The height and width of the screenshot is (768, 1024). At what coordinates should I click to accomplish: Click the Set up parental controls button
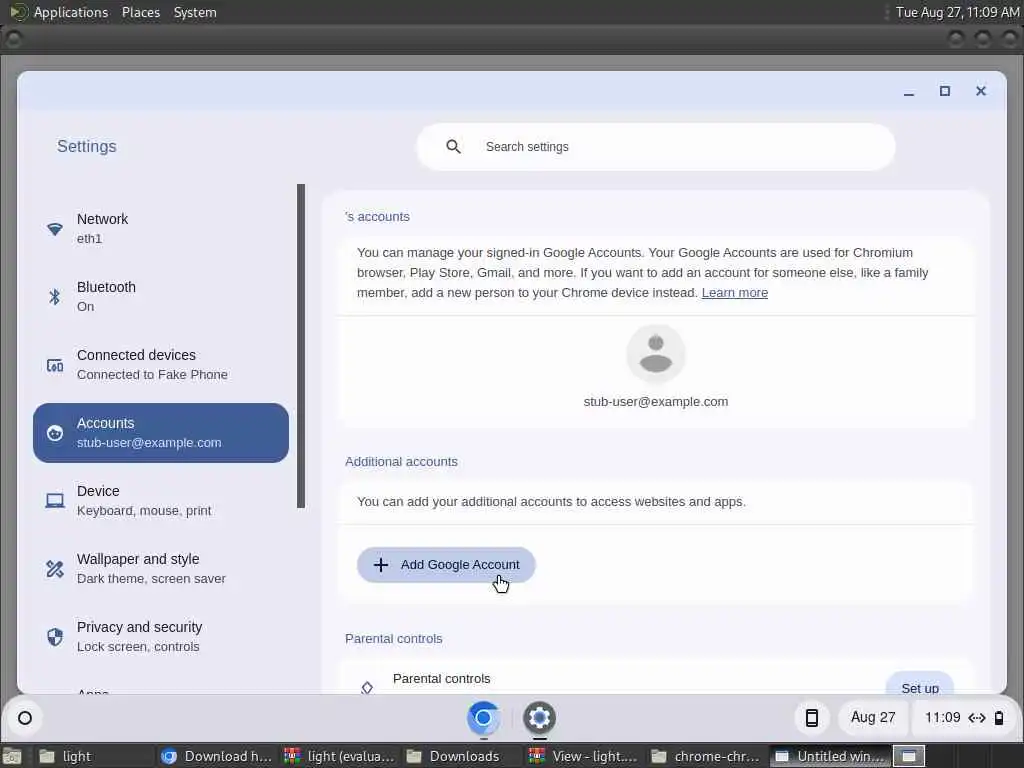pos(920,685)
